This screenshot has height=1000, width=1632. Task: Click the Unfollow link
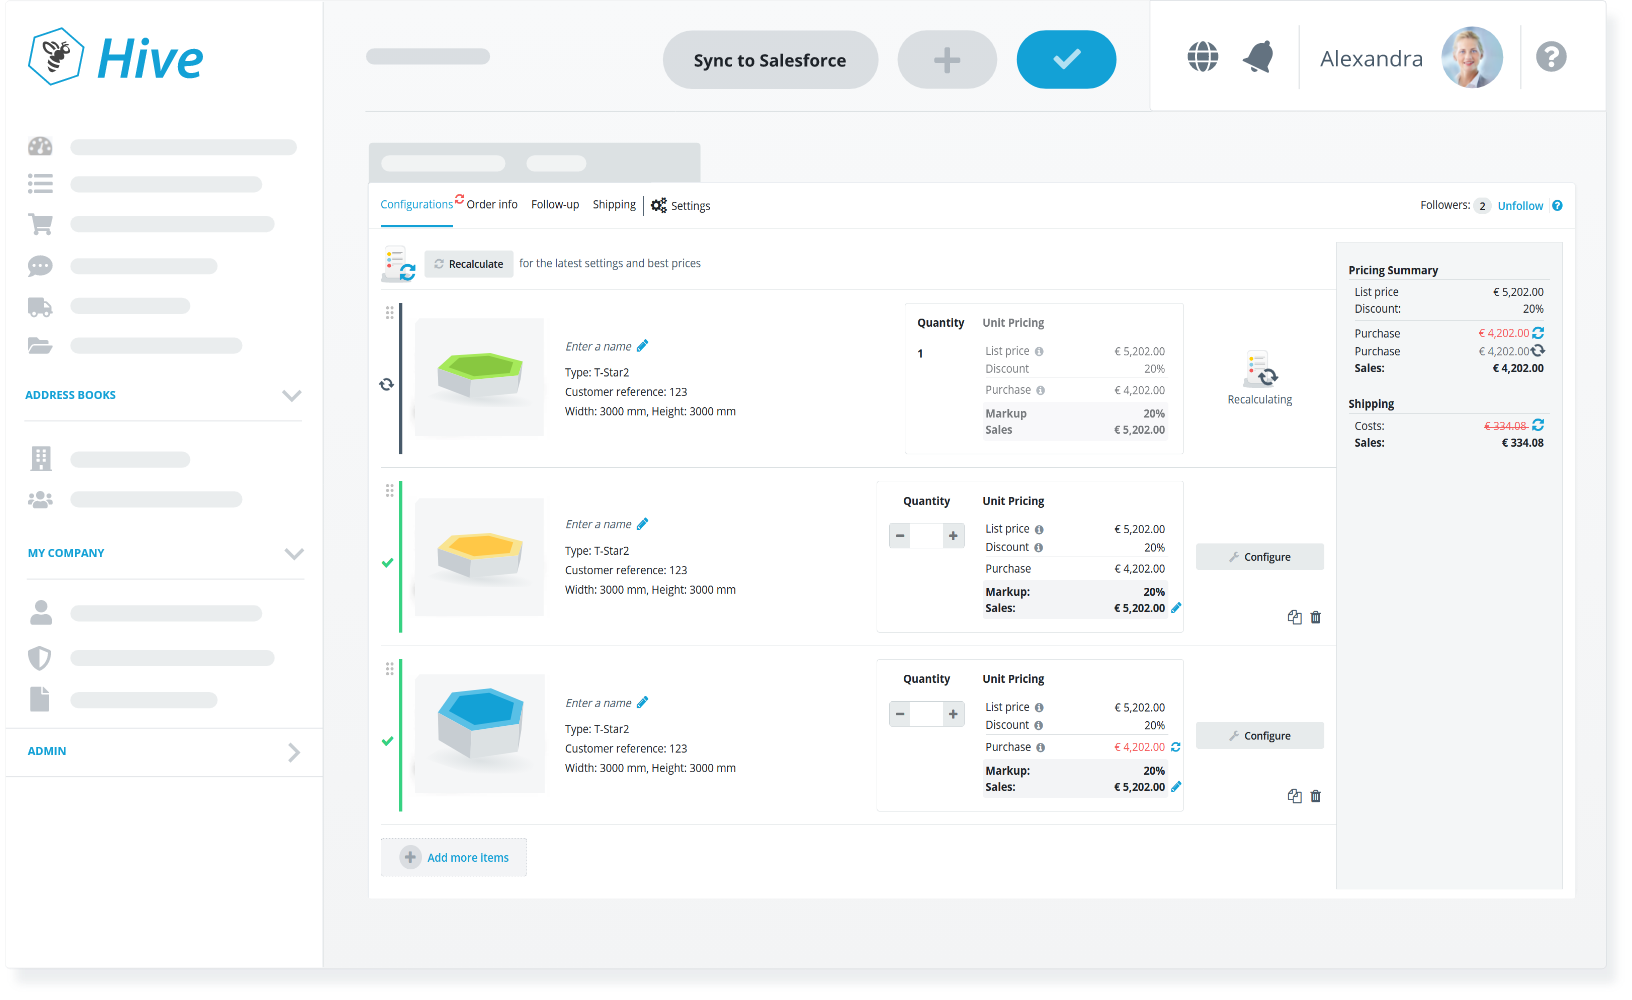coord(1520,206)
